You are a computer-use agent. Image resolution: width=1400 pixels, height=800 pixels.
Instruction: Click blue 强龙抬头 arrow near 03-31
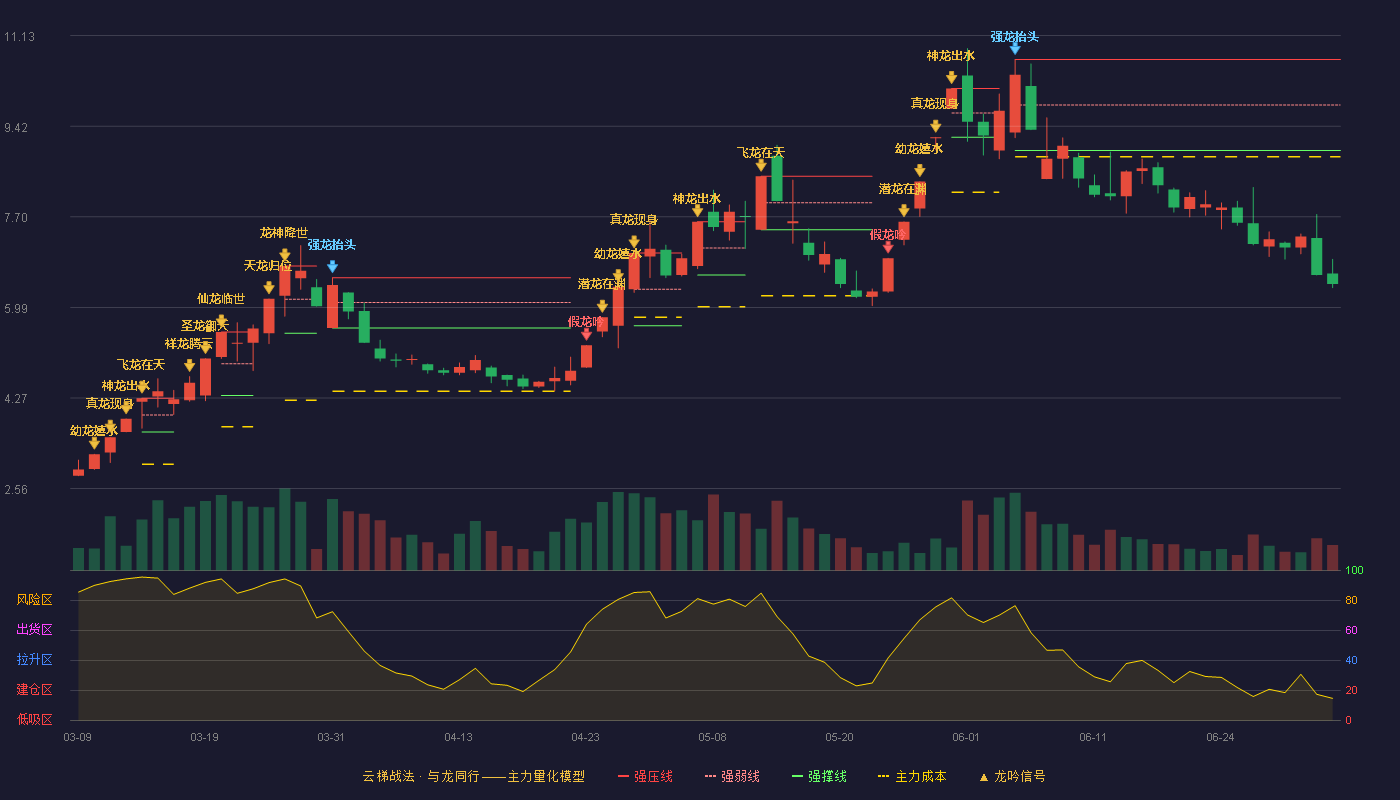pos(332,267)
